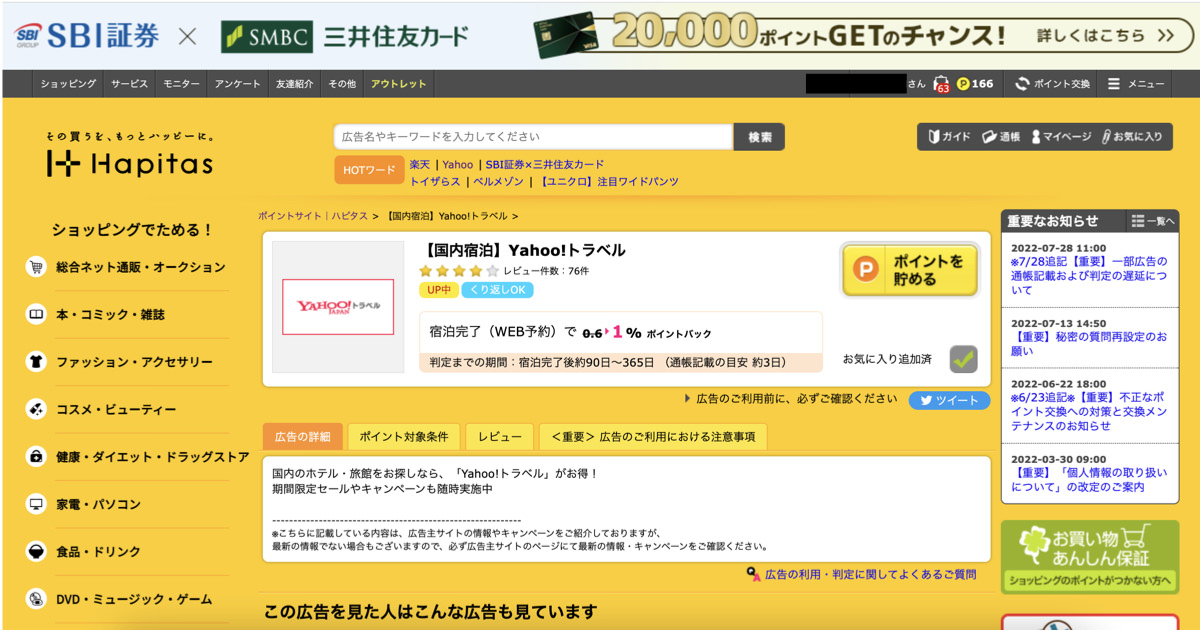Click the トイザらス hot word link
This screenshot has width=1200, height=630.
click(435, 181)
